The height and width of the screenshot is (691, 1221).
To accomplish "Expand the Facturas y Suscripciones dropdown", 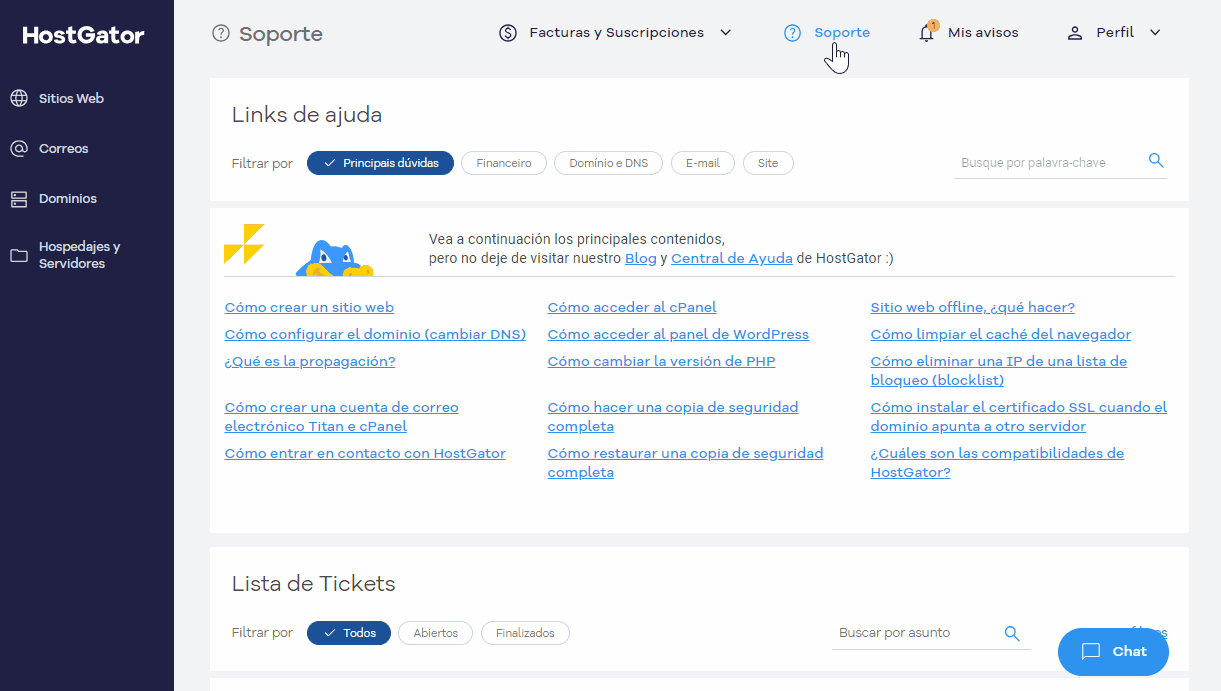I will point(614,32).
